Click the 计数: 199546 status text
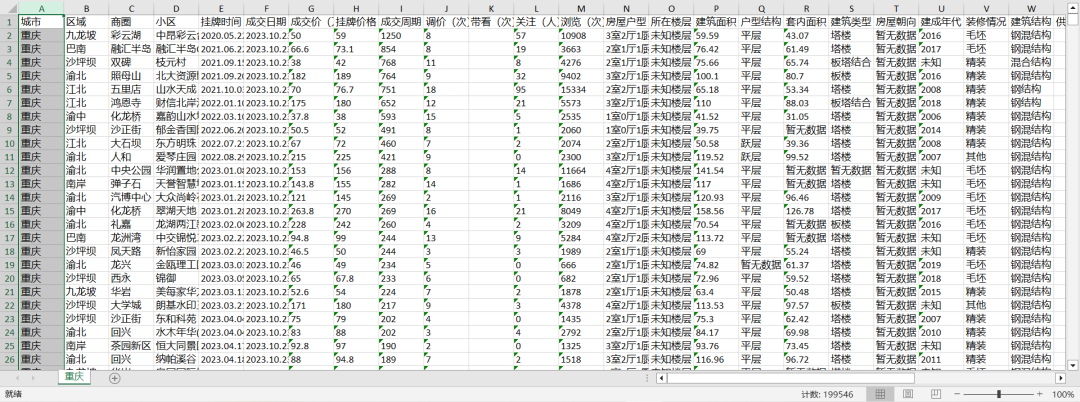Viewport: 1080px width, 402px height. pos(827,394)
